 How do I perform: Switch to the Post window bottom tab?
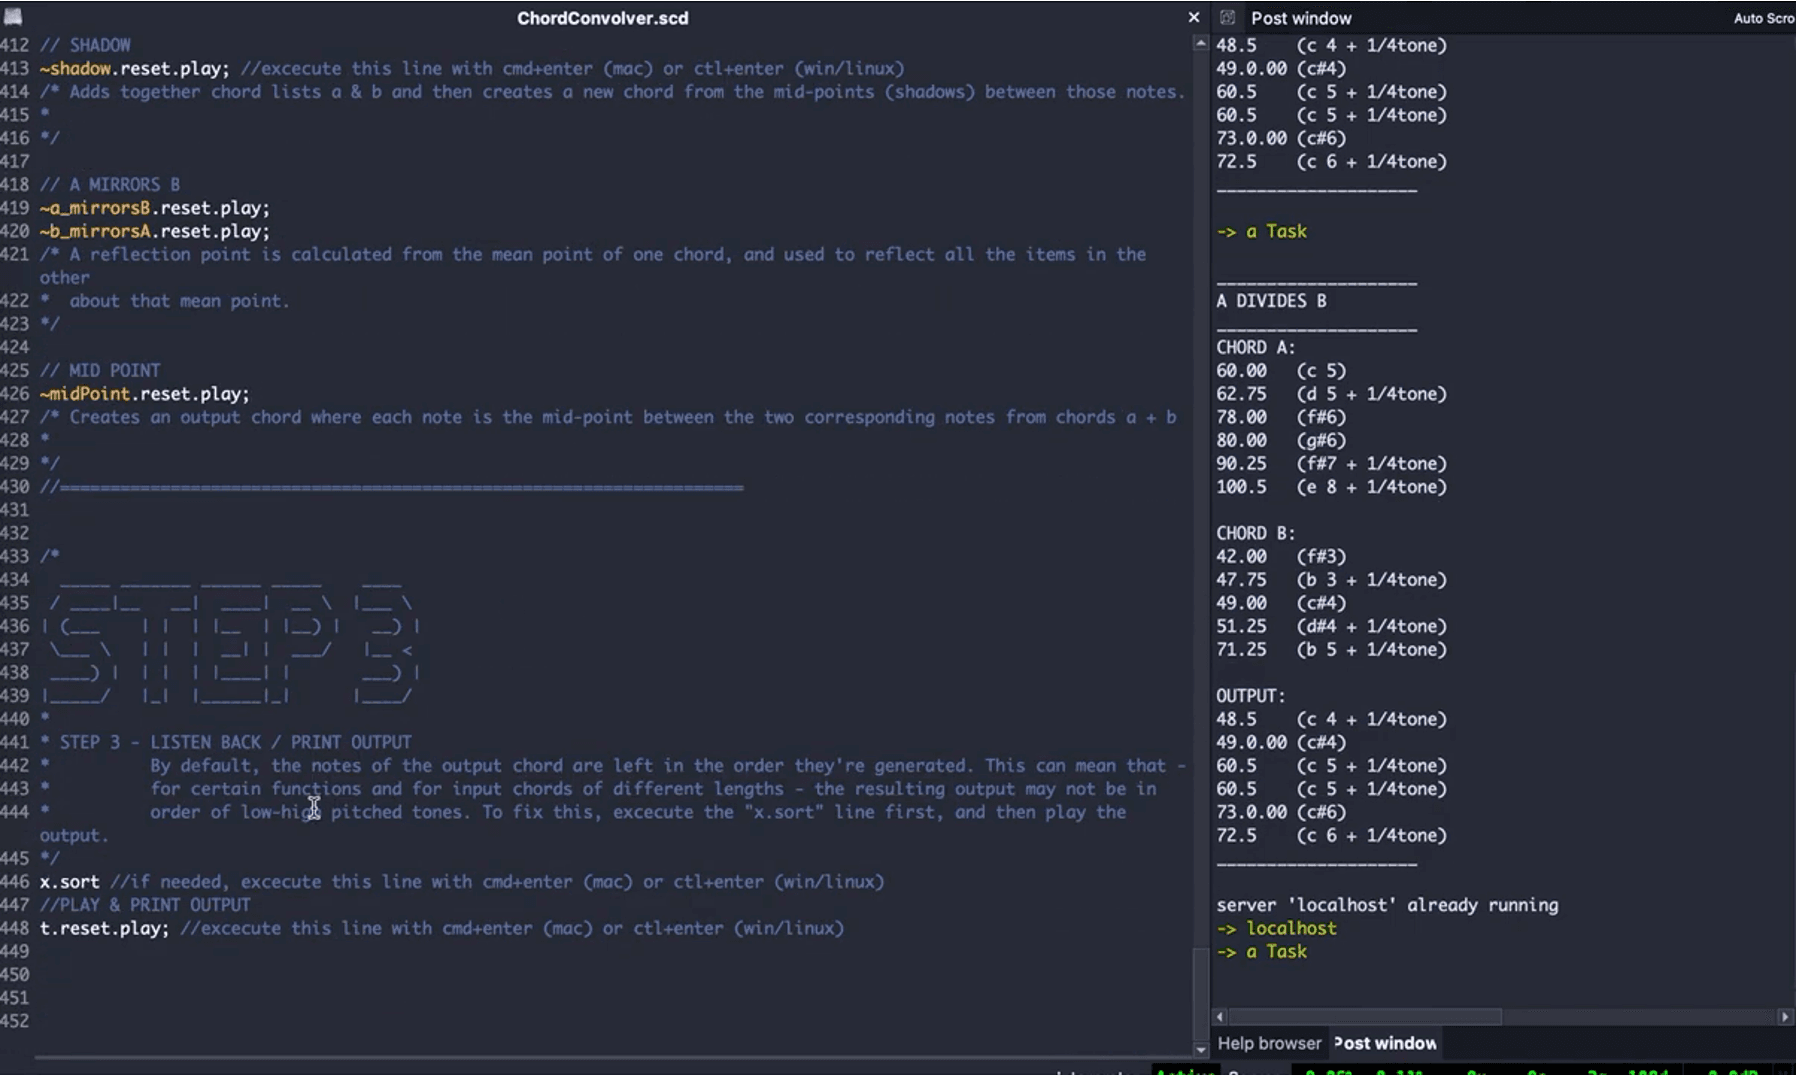click(1385, 1043)
